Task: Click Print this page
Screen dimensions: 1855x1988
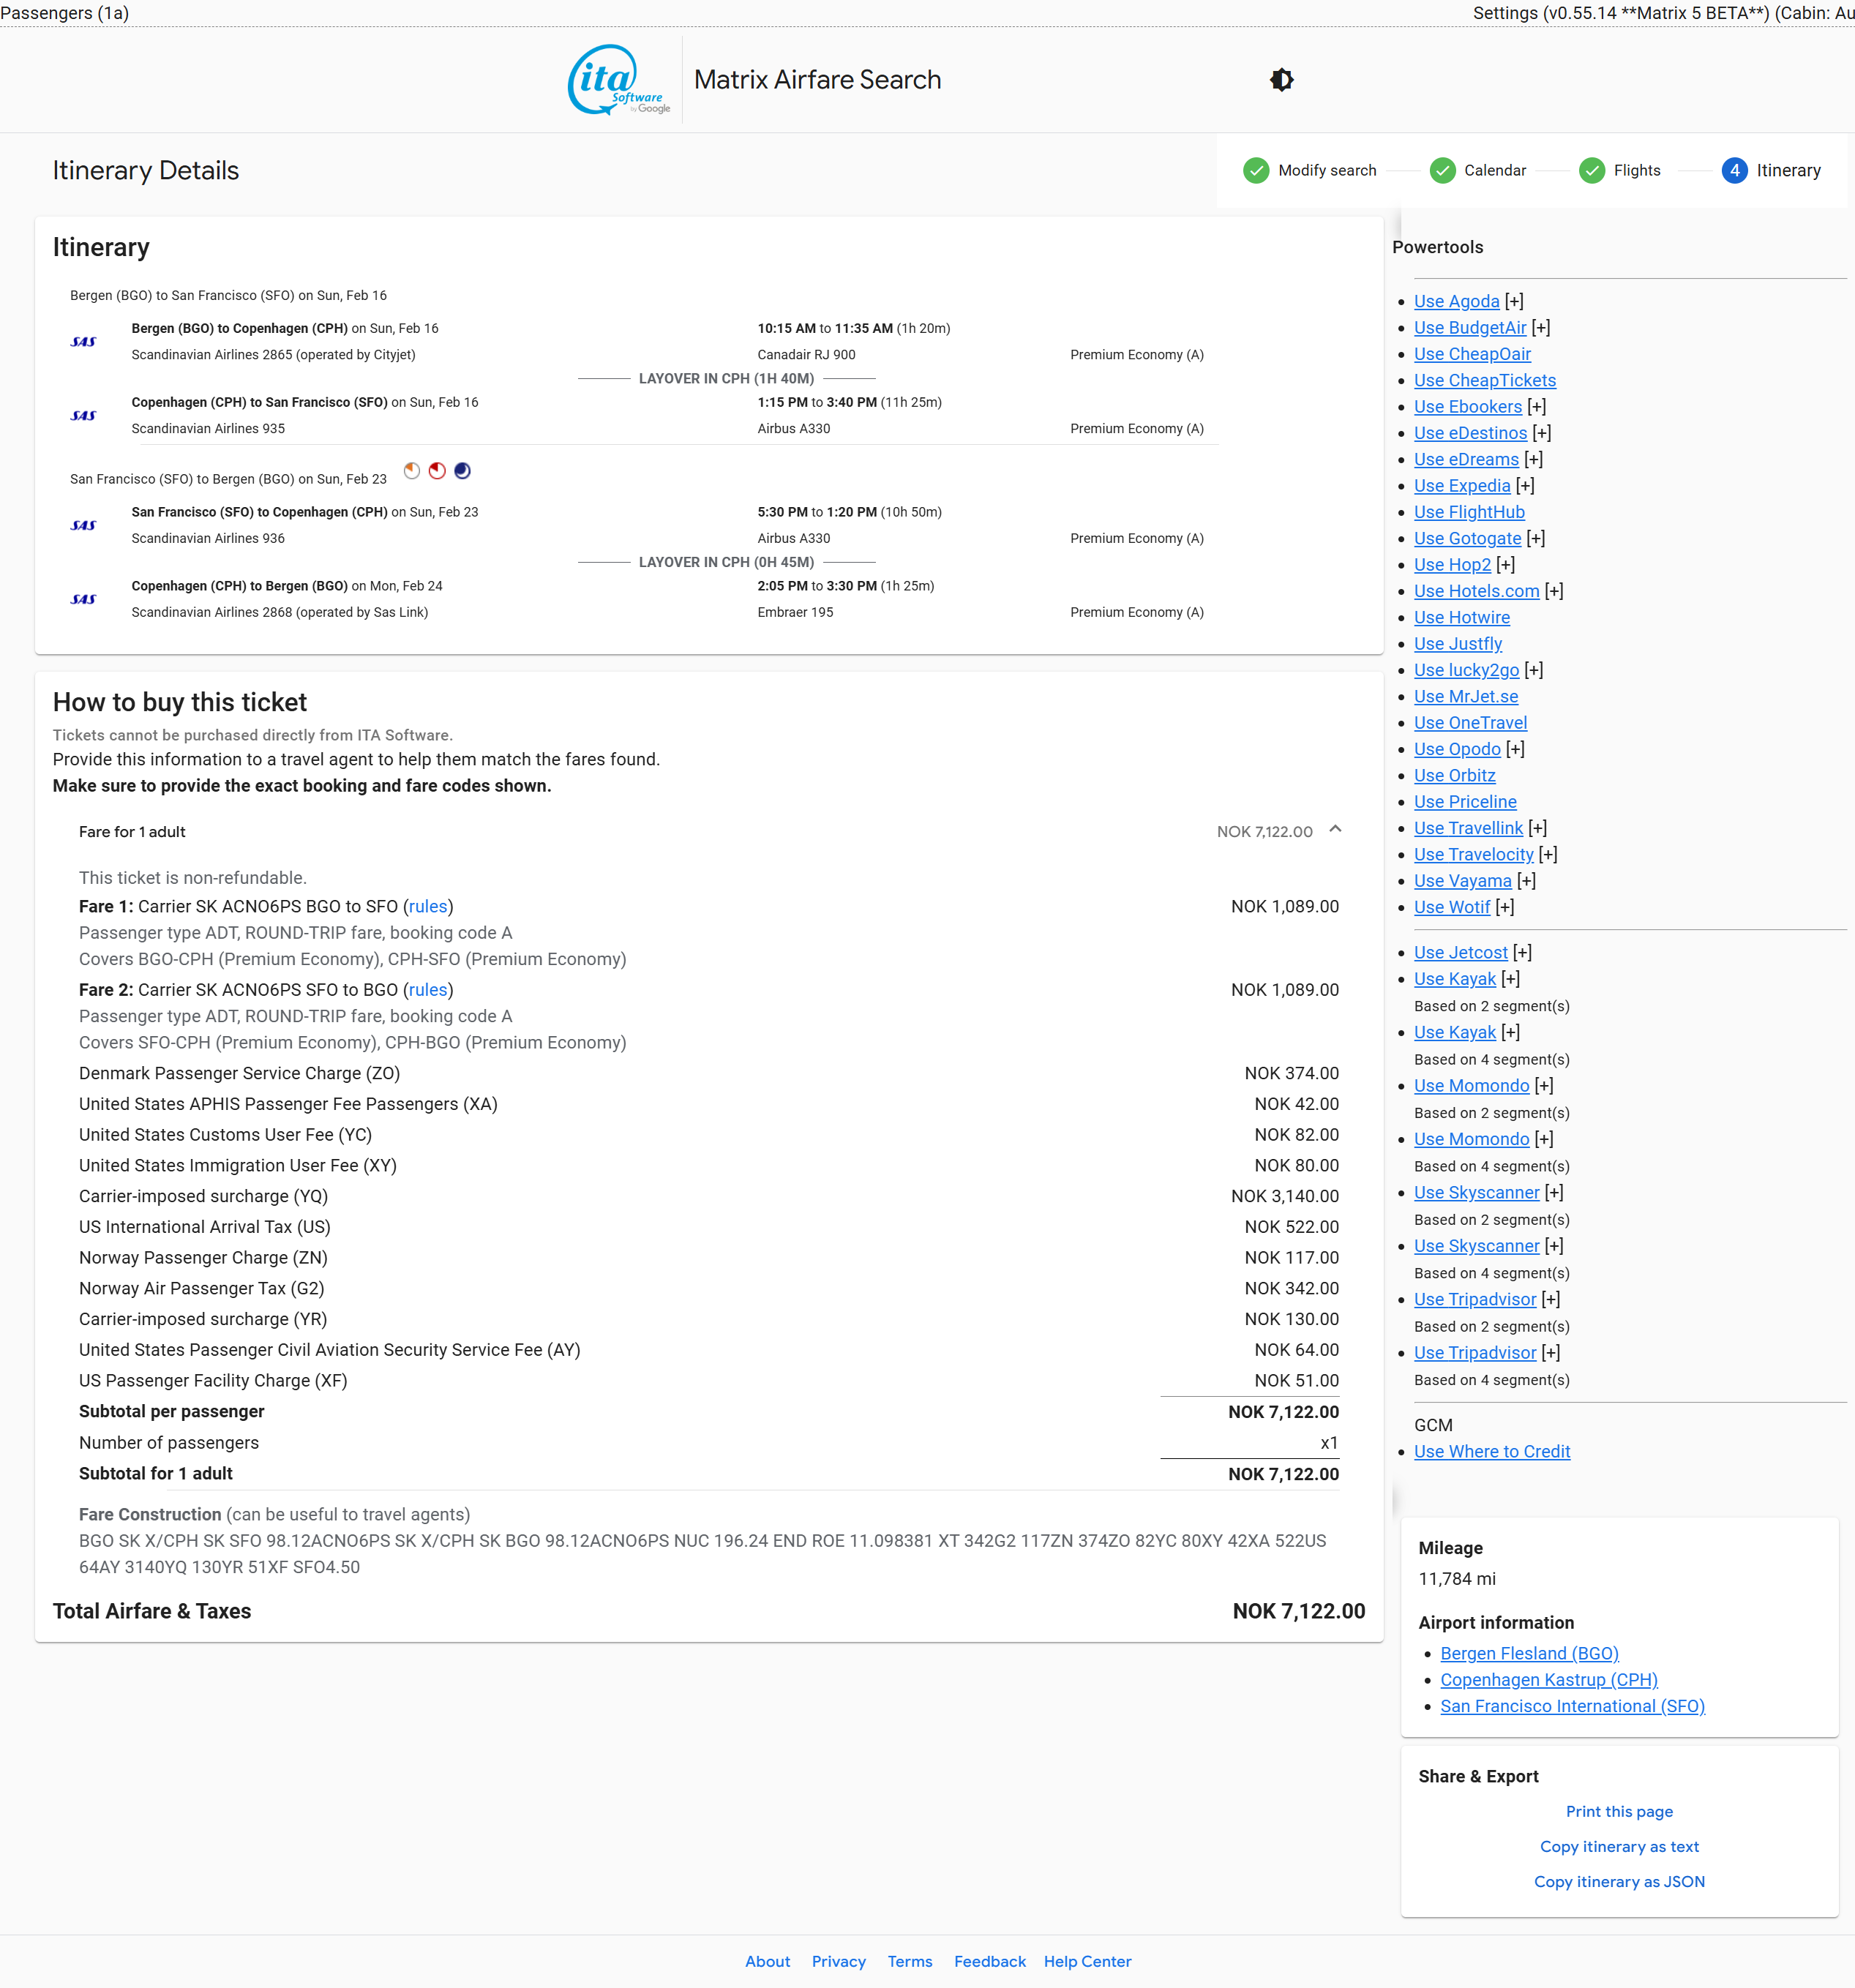Action: [x=1619, y=1812]
